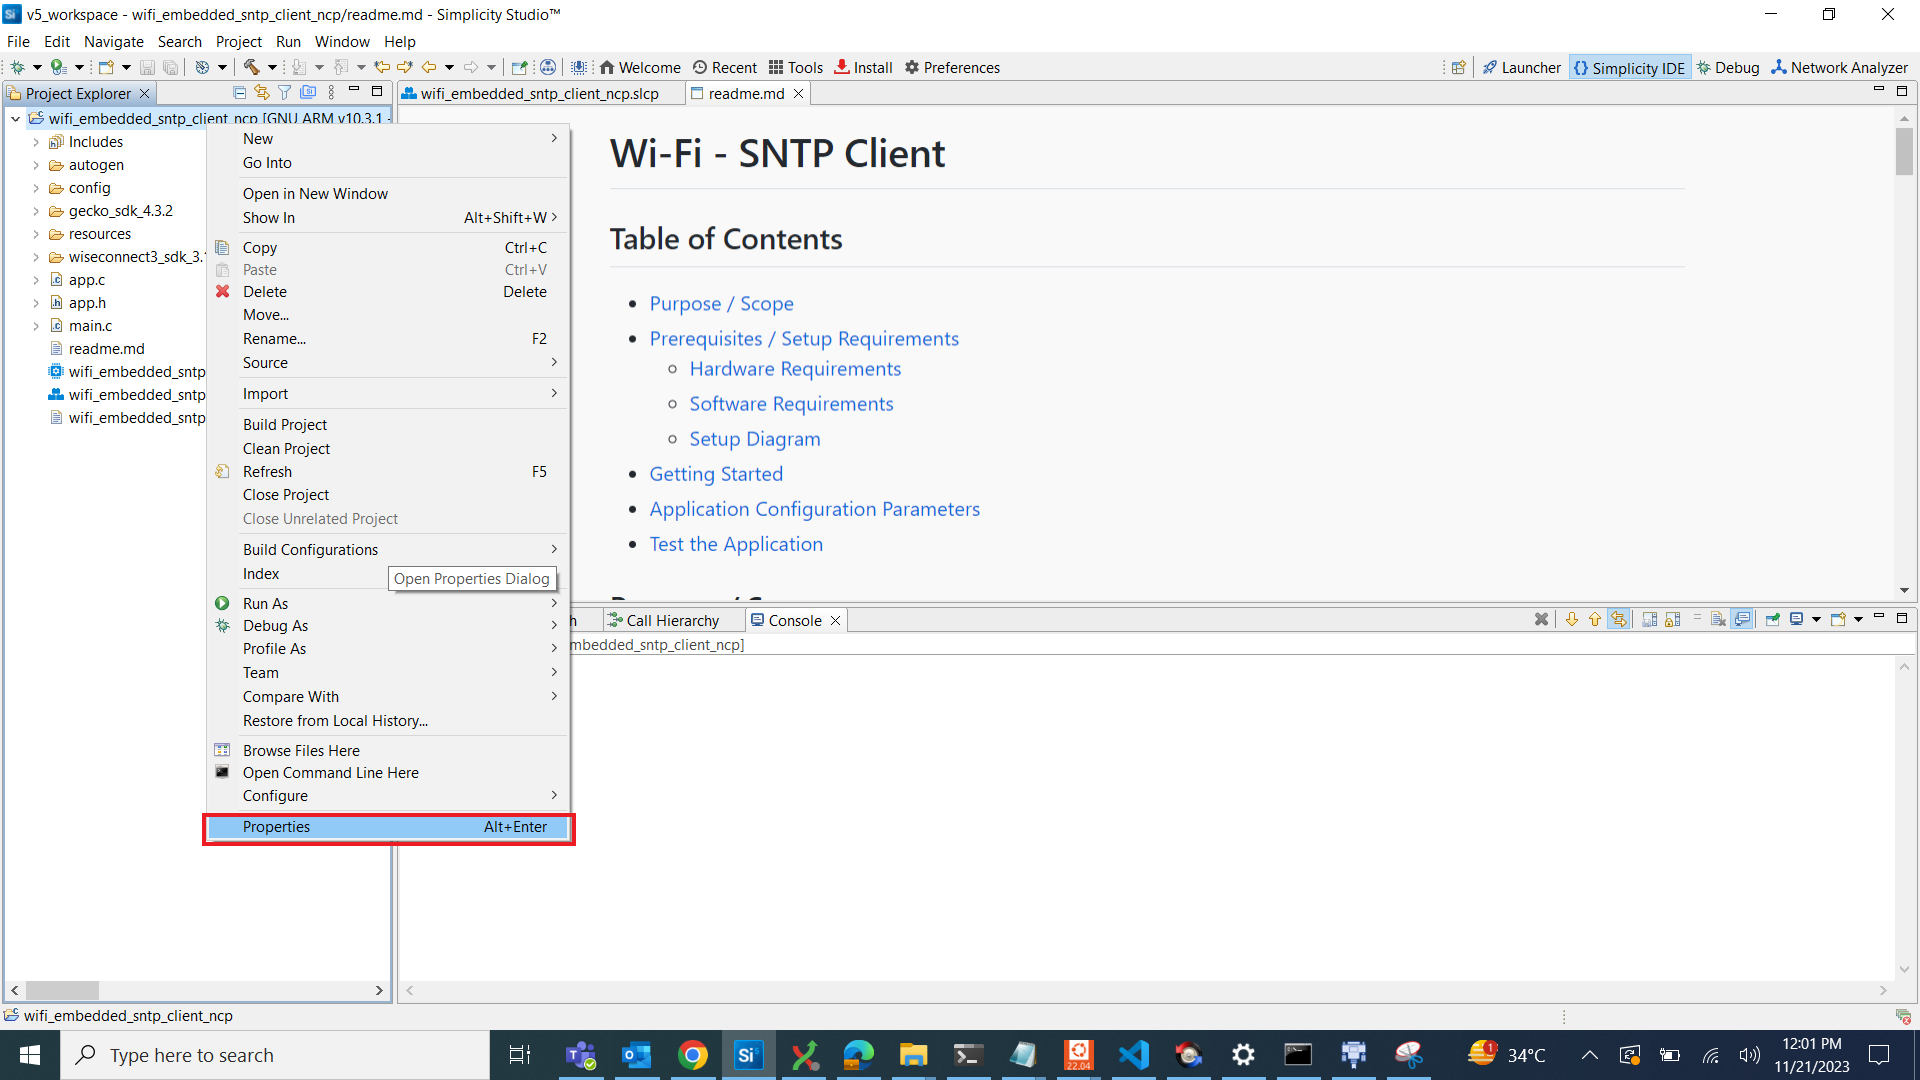Expand the gecko_sdk_4.3.2 folder

(37, 211)
